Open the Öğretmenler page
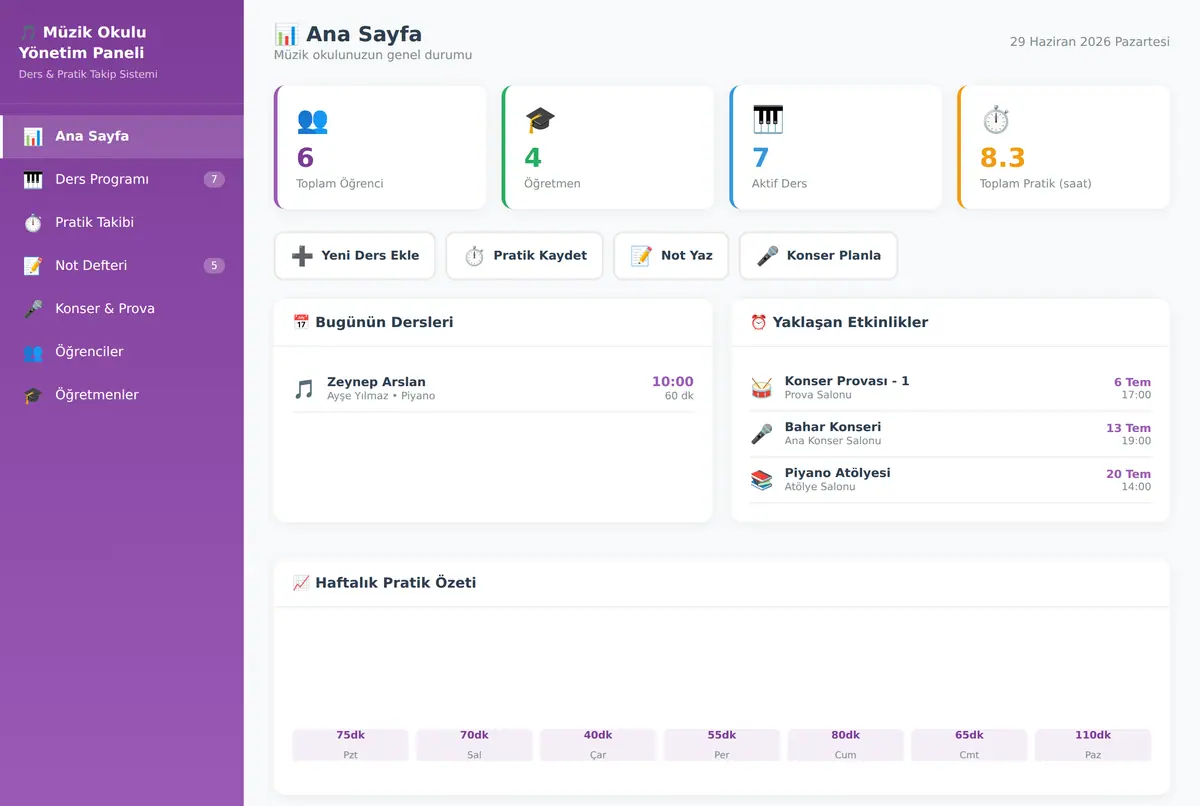Viewport: 1200px width, 806px height. [x=122, y=395]
